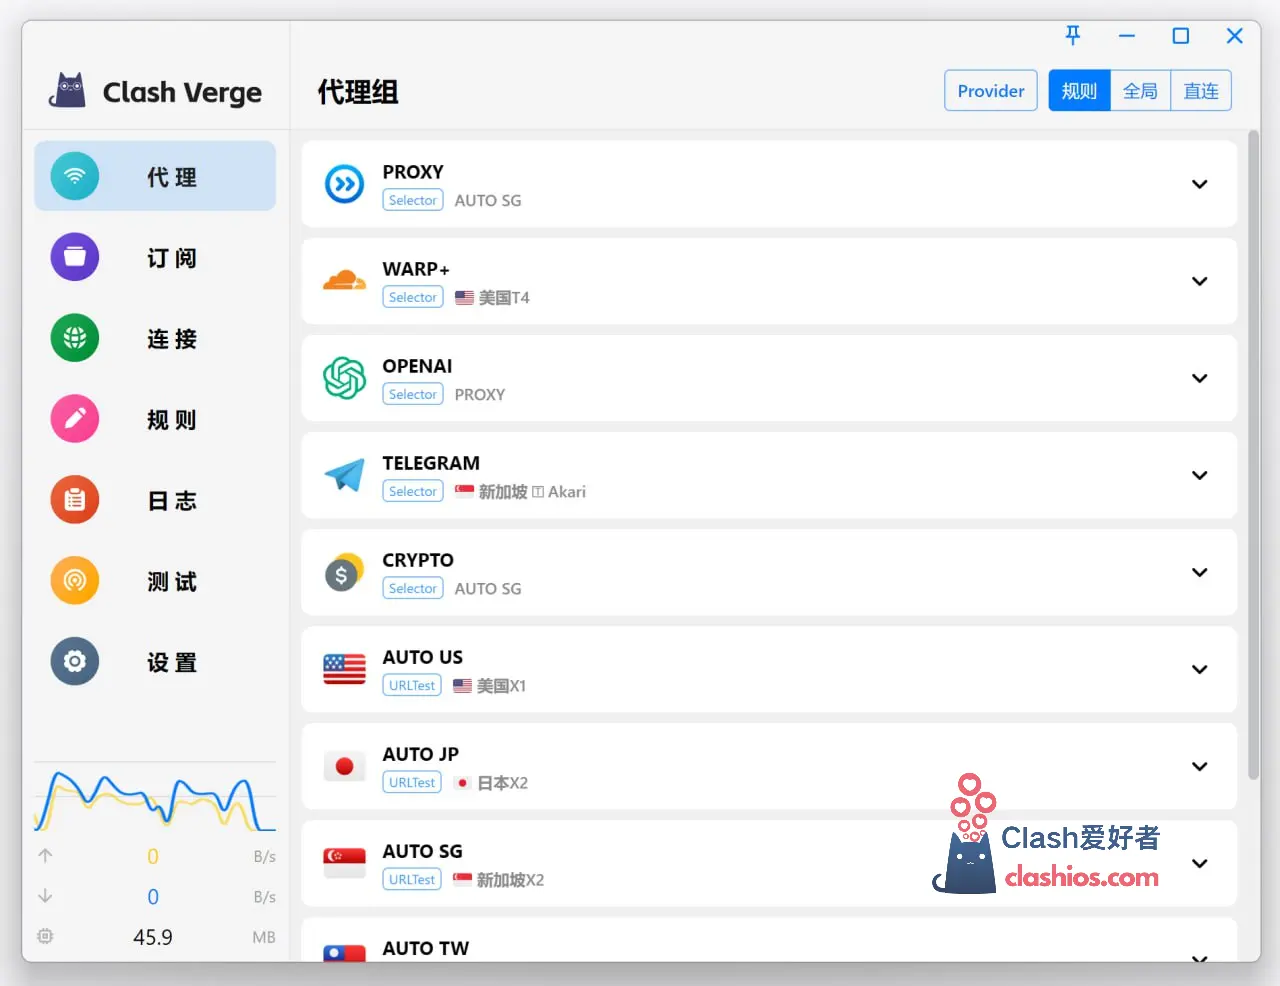Screen dimensions: 1280x986
Task: Click the WARP+ Cloudflare cloud icon
Action: (344, 281)
